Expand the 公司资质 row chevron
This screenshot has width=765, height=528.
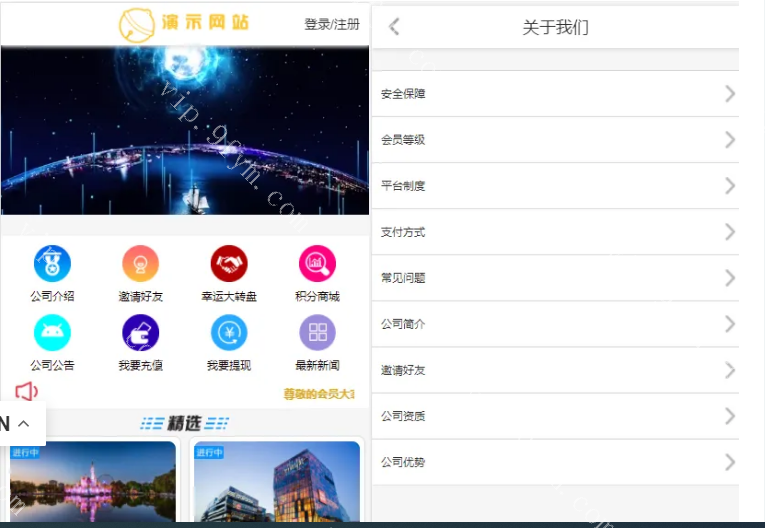[730, 416]
